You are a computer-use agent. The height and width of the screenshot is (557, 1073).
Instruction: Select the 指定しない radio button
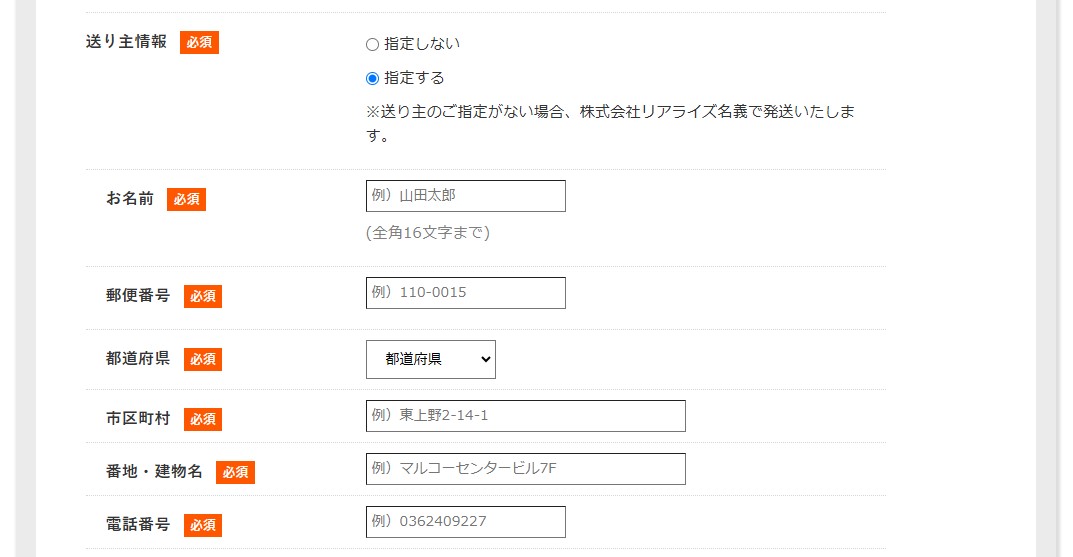tap(372, 44)
